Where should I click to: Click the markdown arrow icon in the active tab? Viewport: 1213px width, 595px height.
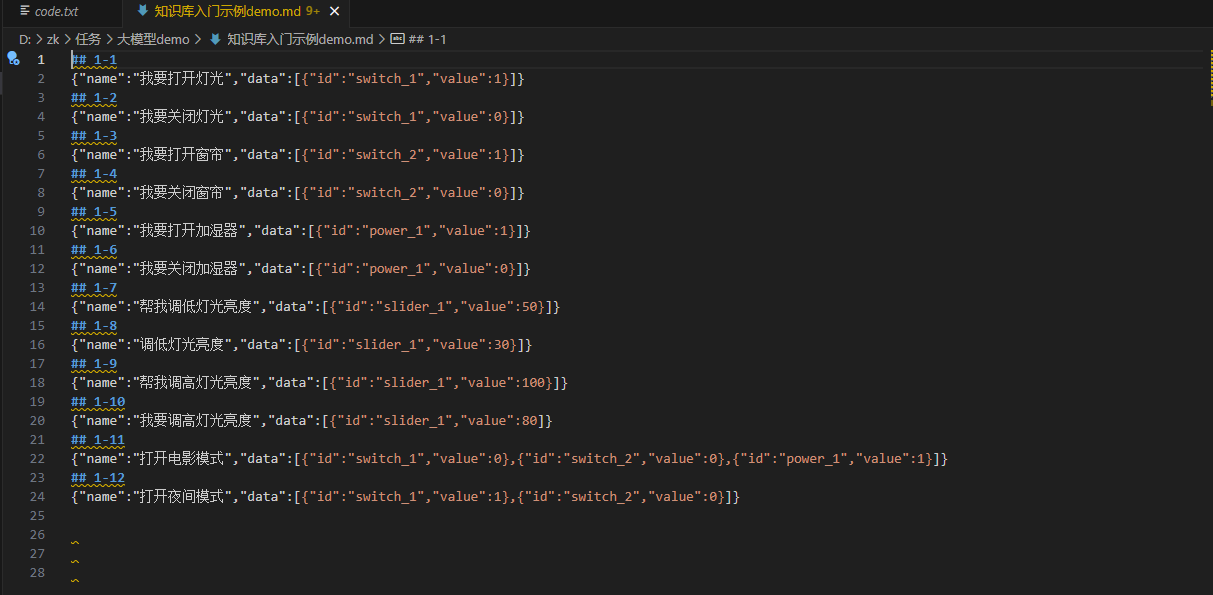tap(142, 12)
